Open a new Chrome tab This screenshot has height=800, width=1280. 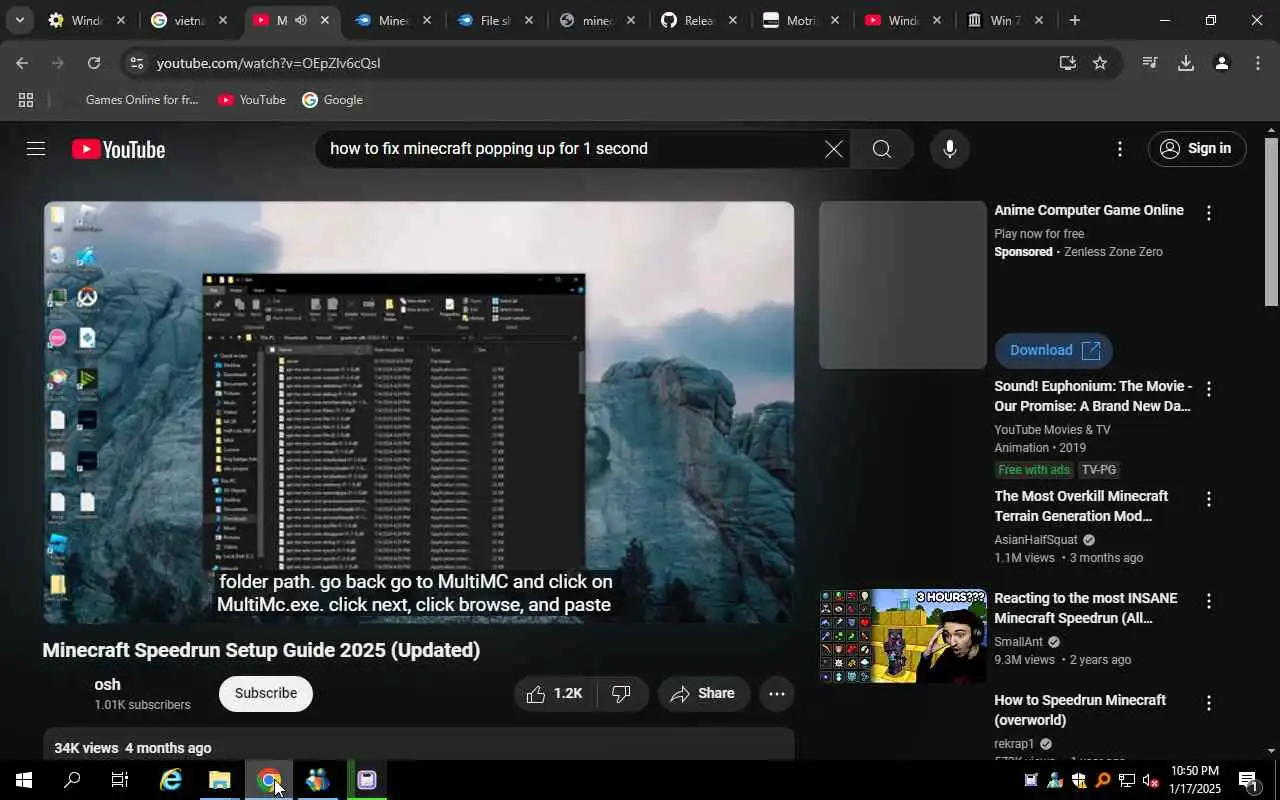coord(1074,20)
